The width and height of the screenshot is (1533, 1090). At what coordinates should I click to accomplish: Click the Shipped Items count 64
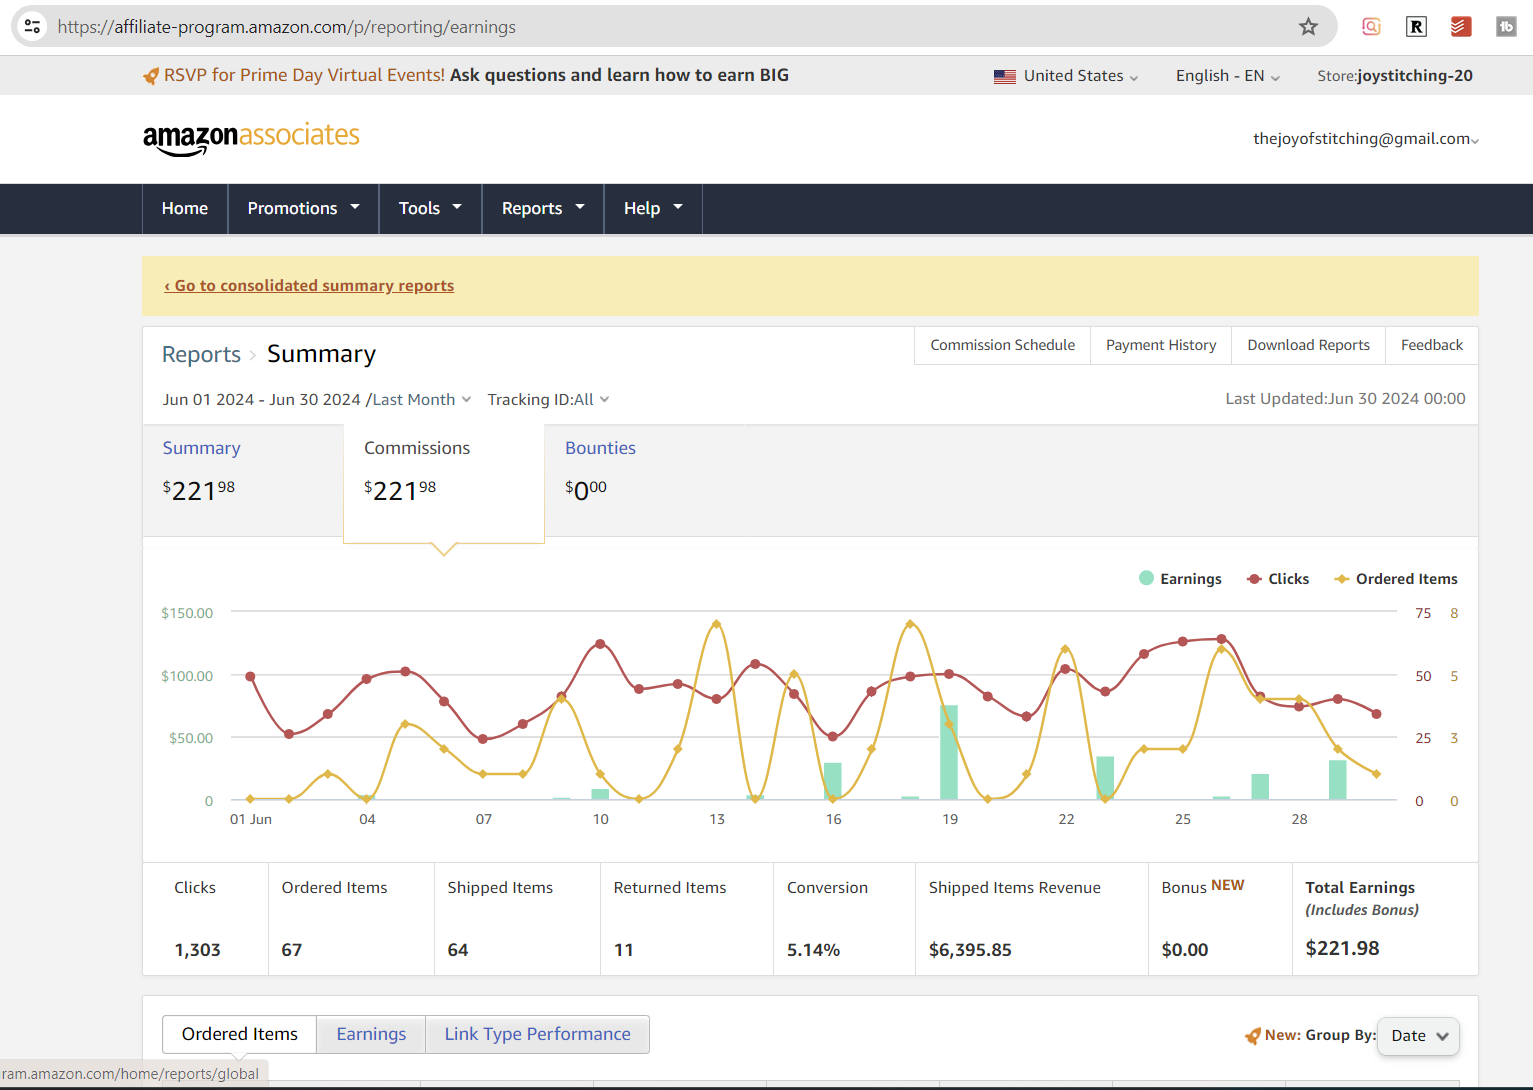(x=457, y=950)
